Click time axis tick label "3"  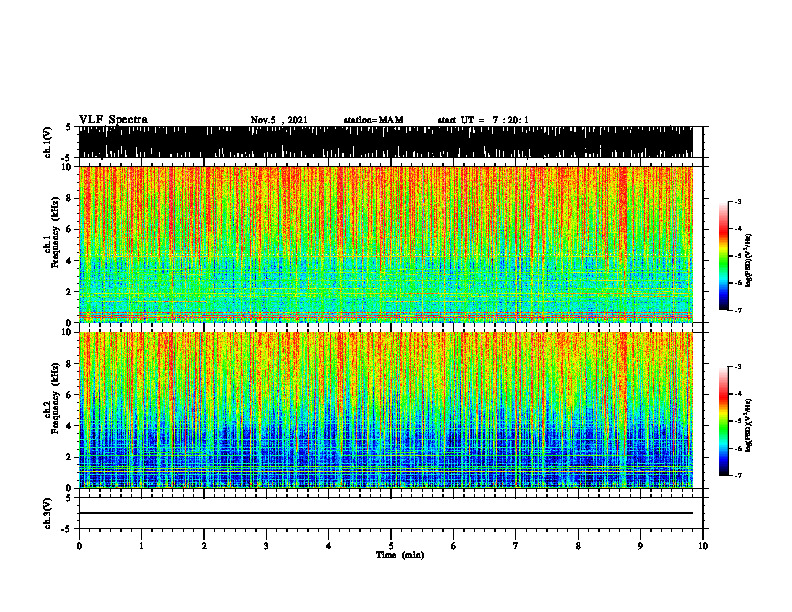[x=266, y=546]
